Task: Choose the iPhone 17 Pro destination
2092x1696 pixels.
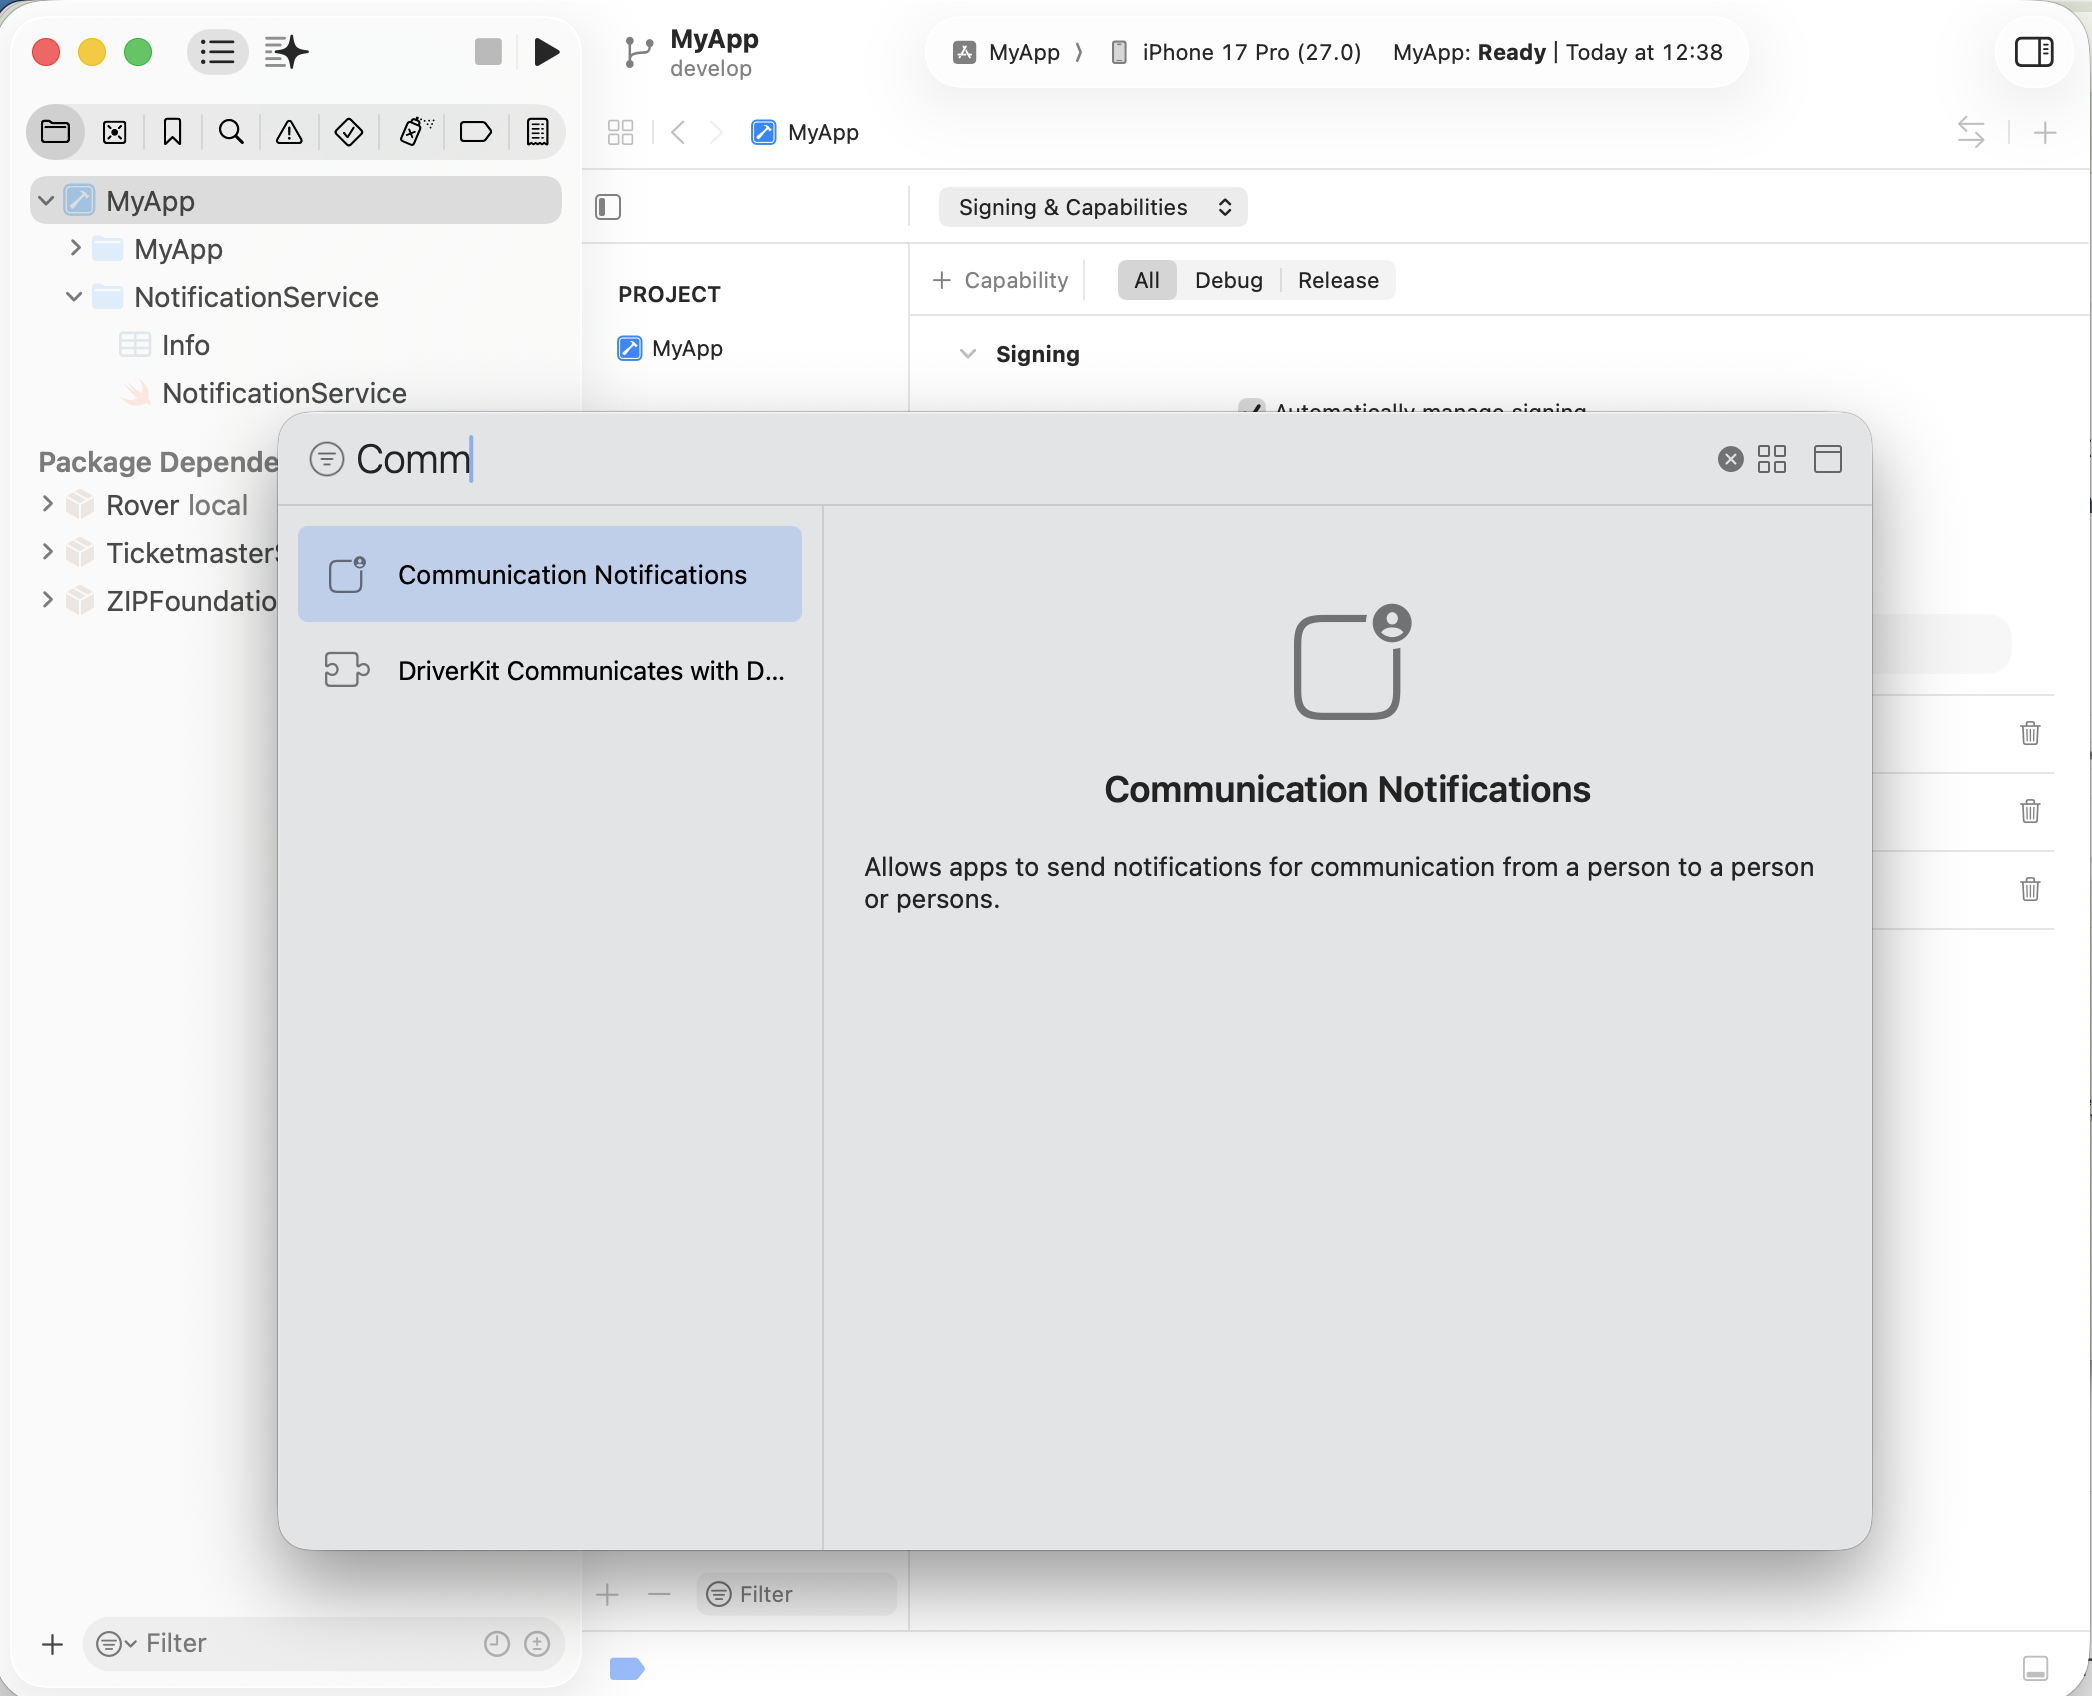Action: (x=1236, y=52)
